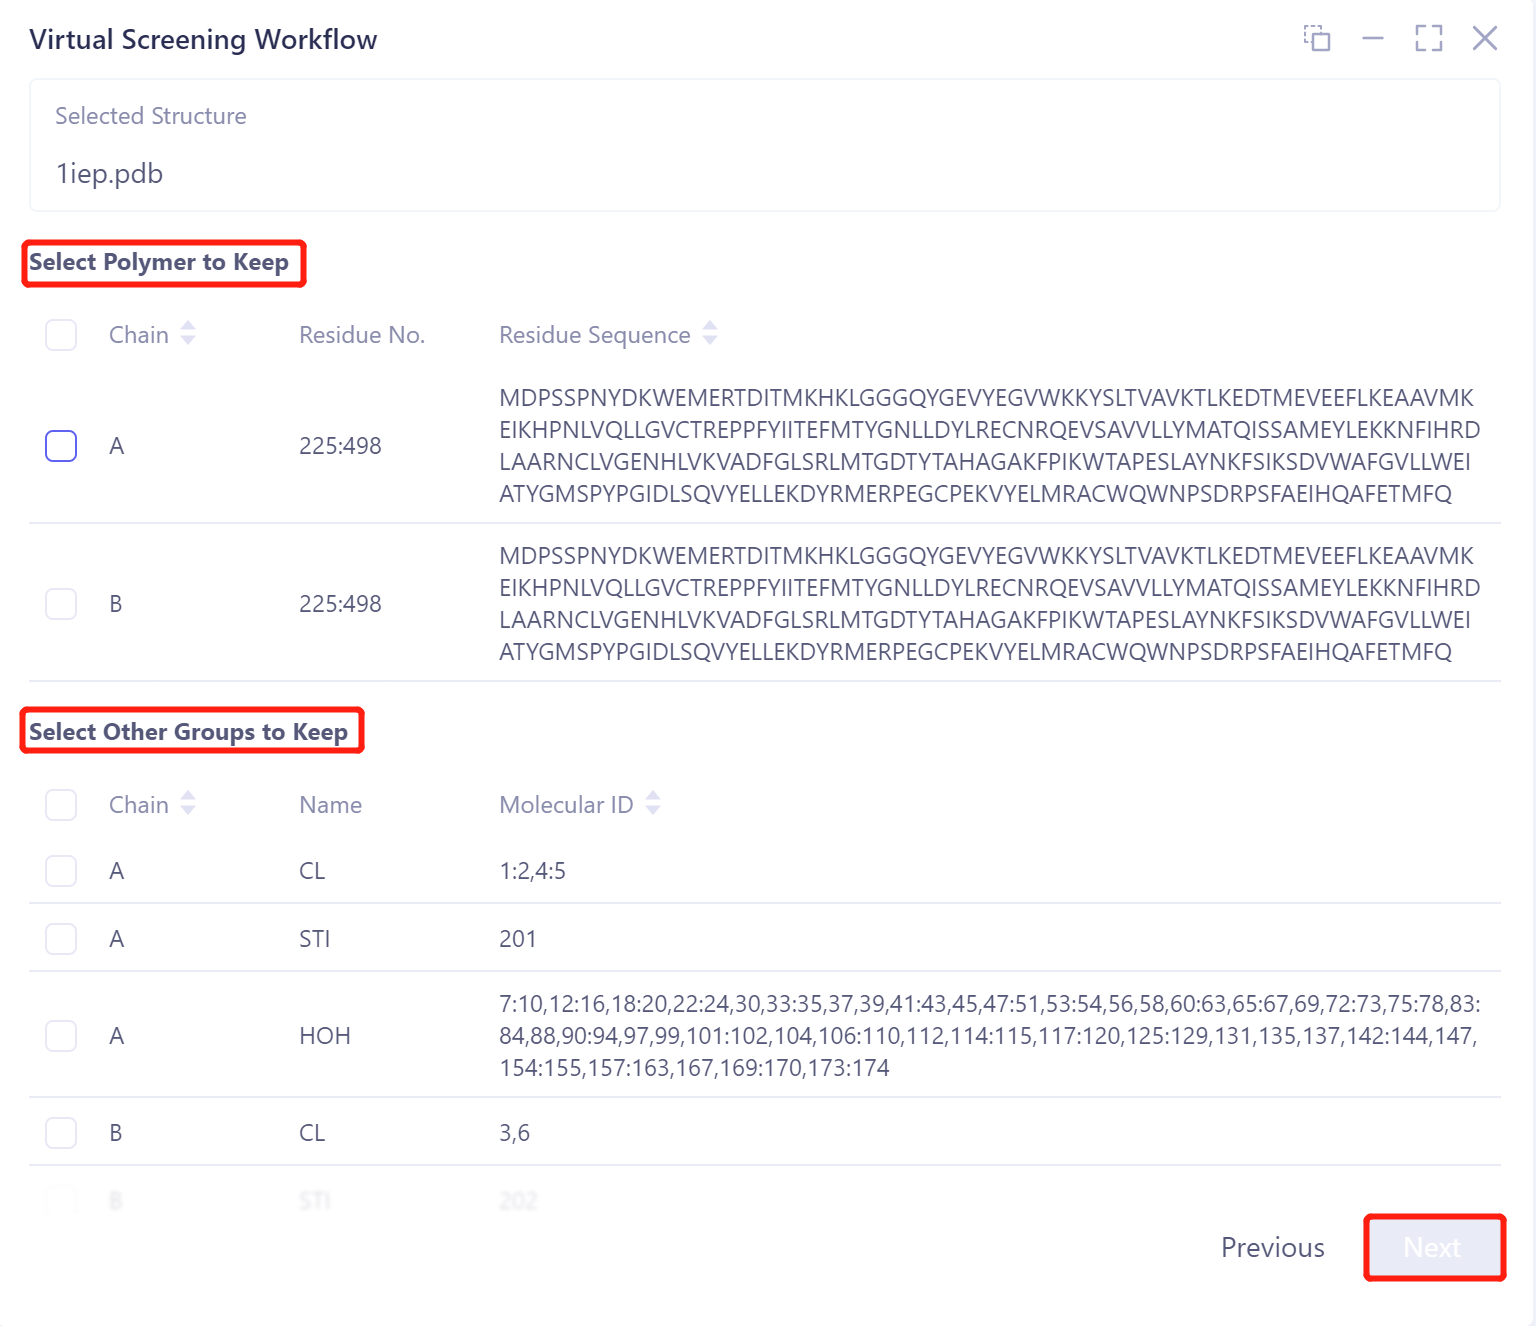The height and width of the screenshot is (1326, 1536).
Task: Check polymer chain B to keep
Action: (60, 604)
